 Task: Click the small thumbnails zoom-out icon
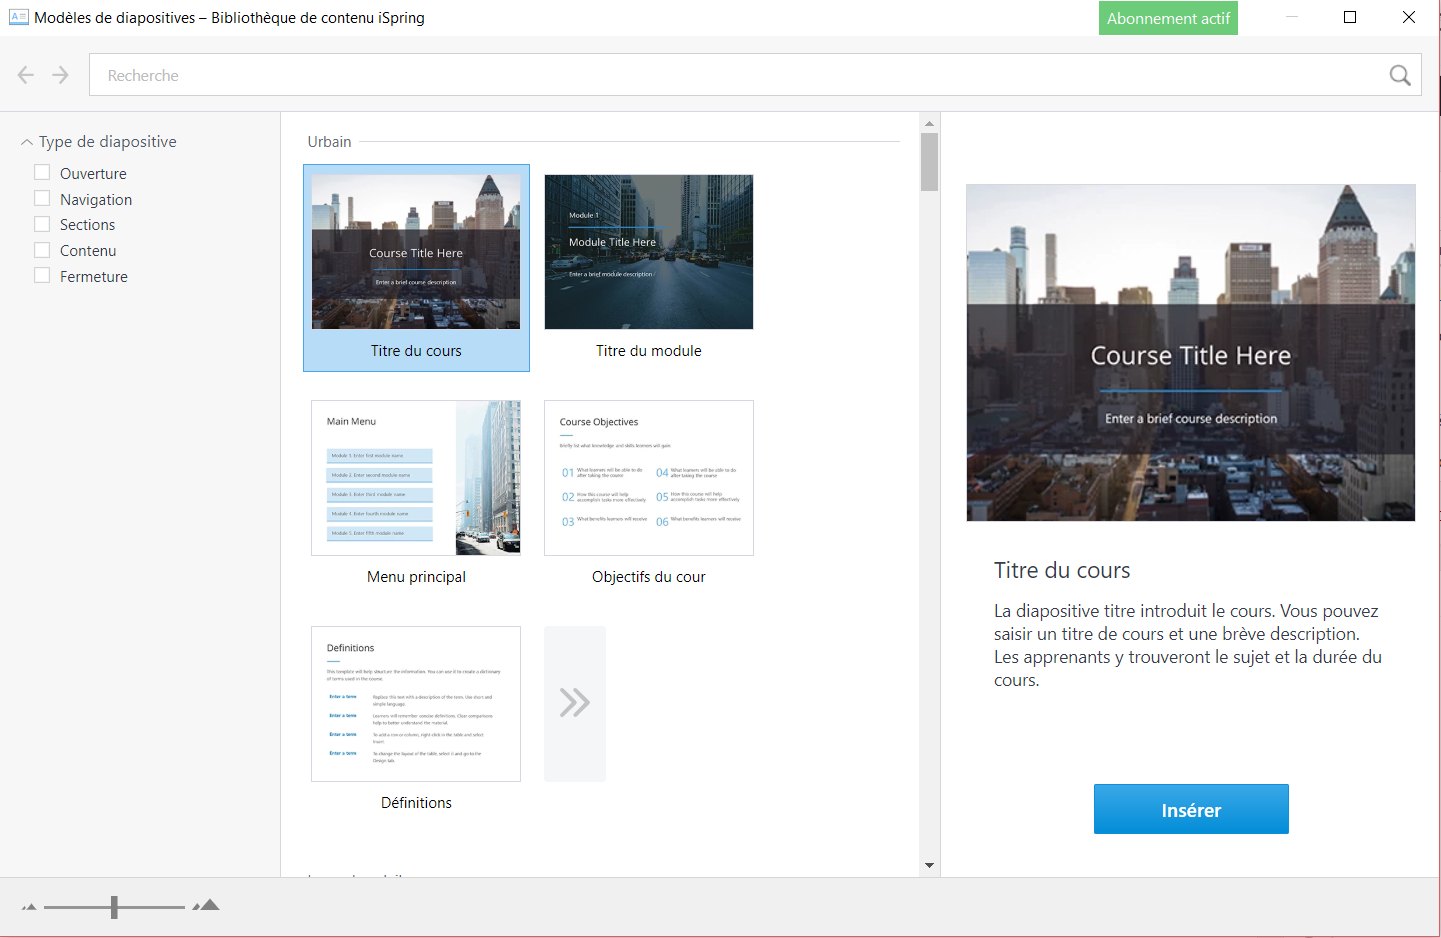(29, 907)
